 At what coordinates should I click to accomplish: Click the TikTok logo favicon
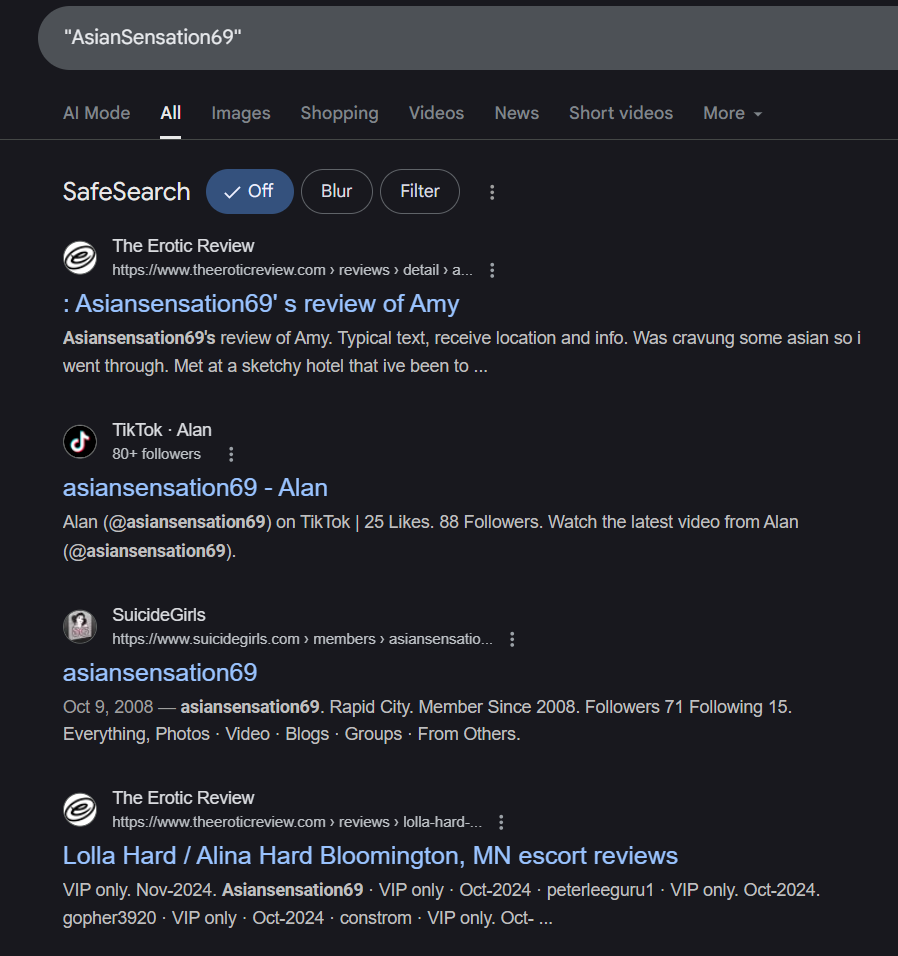pos(80,441)
